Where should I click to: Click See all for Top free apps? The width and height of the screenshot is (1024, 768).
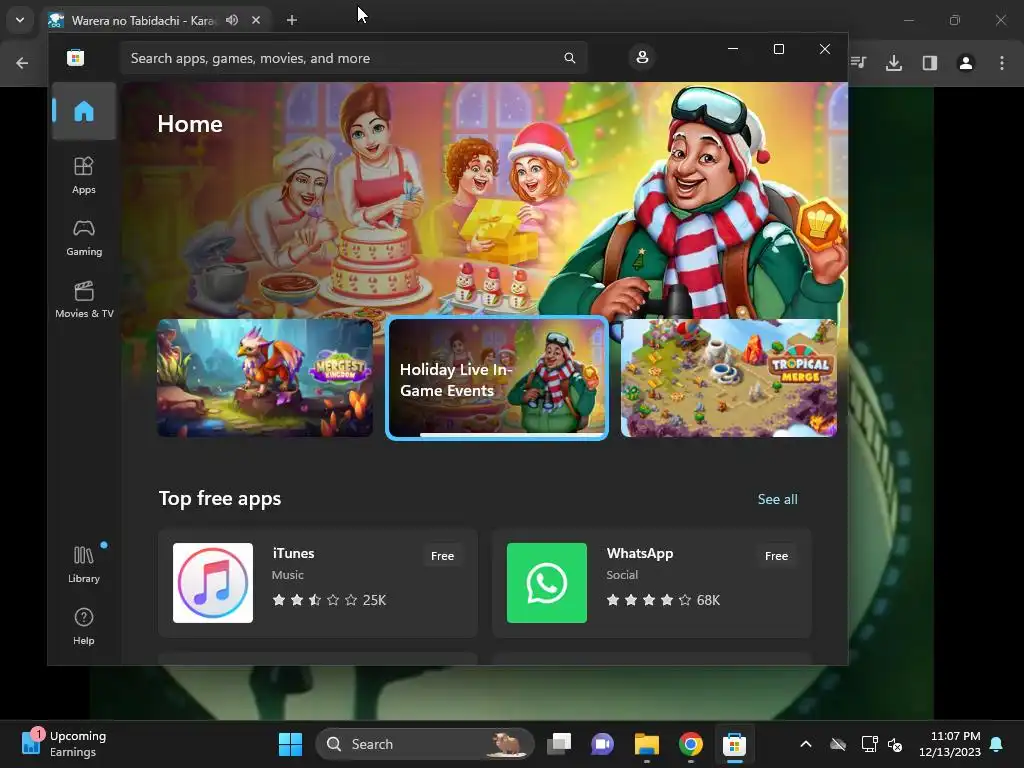(777, 500)
